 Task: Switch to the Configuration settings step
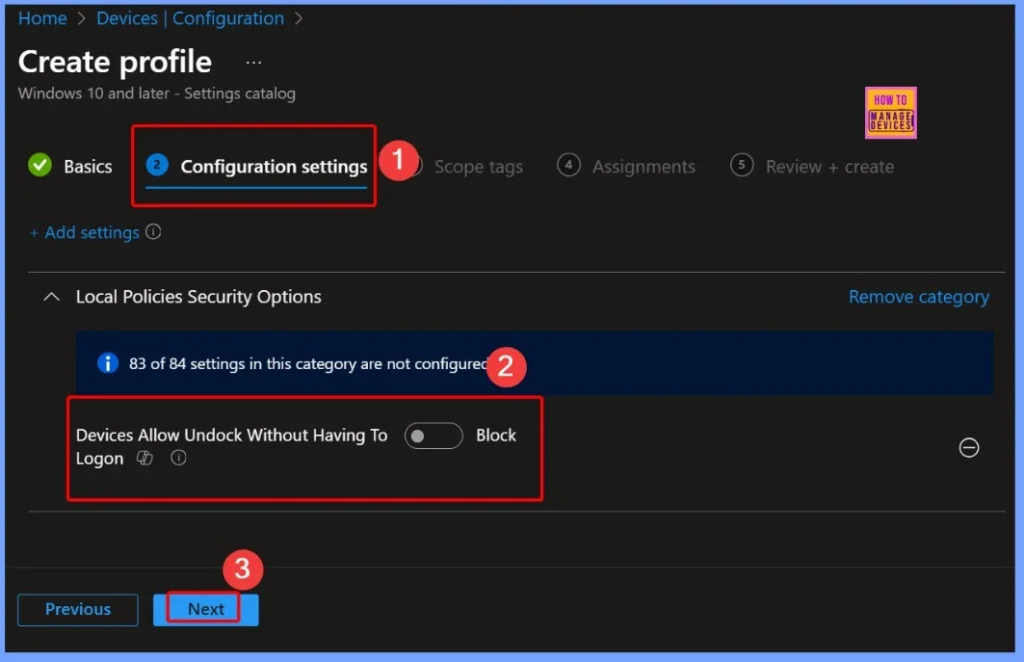click(x=273, y=167)
